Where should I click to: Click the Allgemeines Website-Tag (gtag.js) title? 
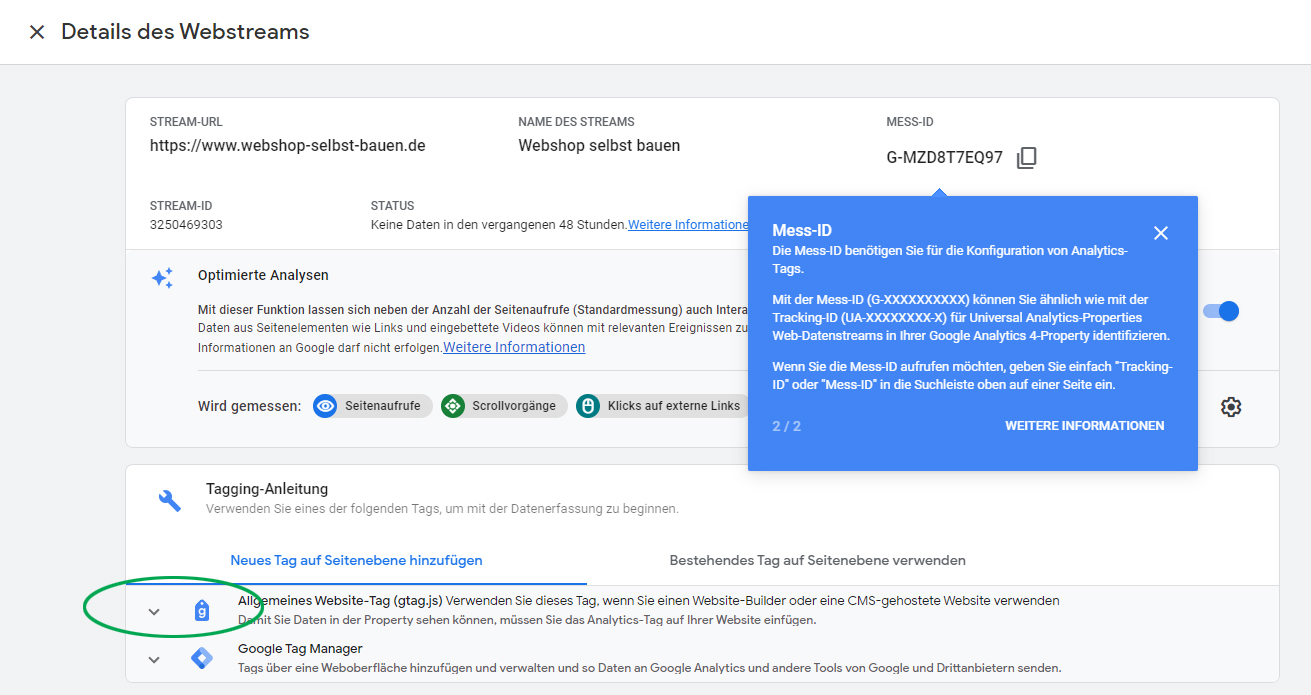point(340,601)
